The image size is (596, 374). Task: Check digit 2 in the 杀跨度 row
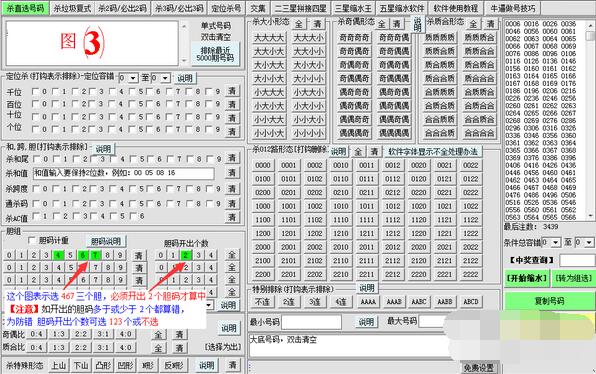pyautogui.click(x=75, y=189)
